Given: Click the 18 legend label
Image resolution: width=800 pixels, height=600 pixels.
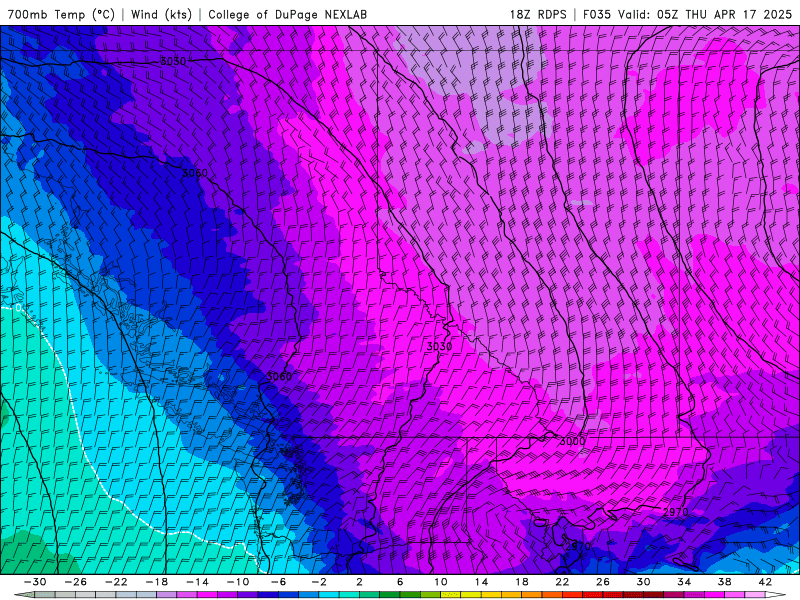Looking at the screenshot, I should [x=522, y=582].
